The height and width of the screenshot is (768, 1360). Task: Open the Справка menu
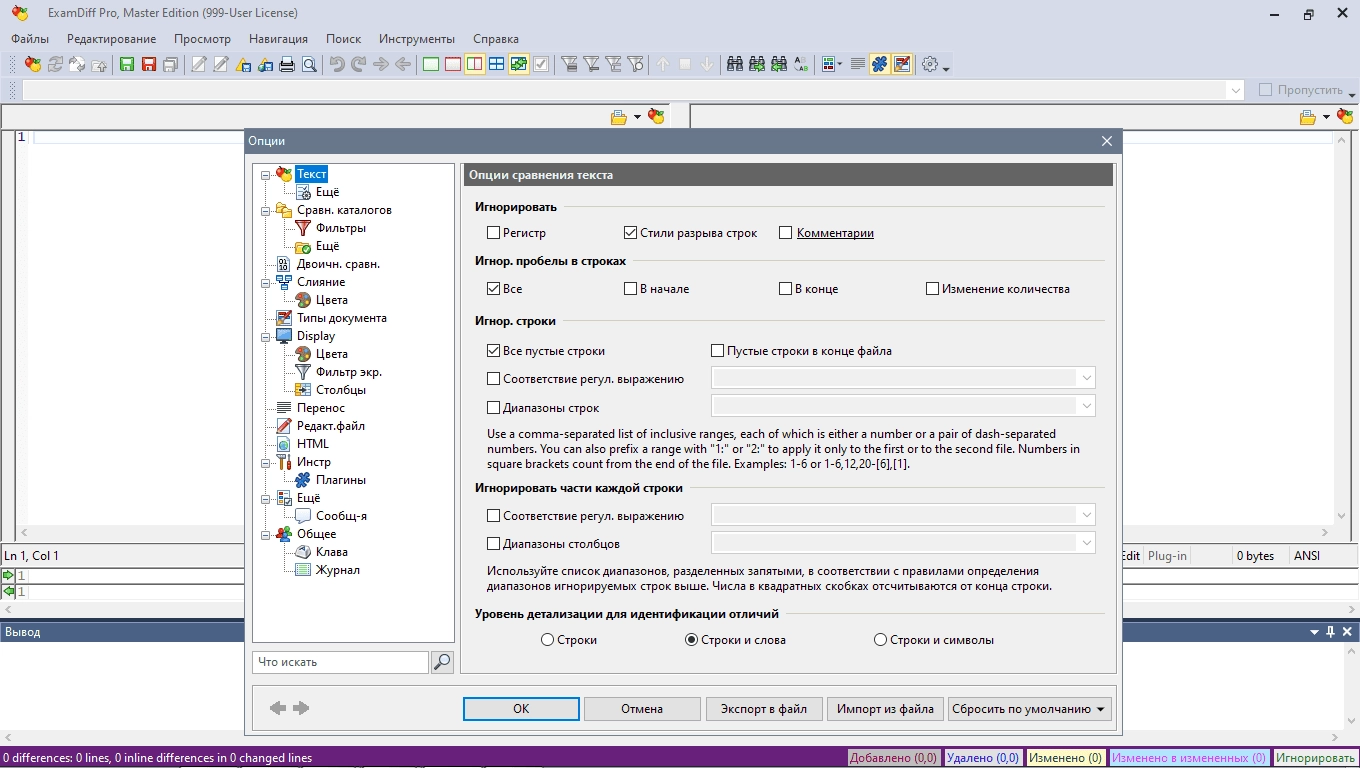(496, 39)
